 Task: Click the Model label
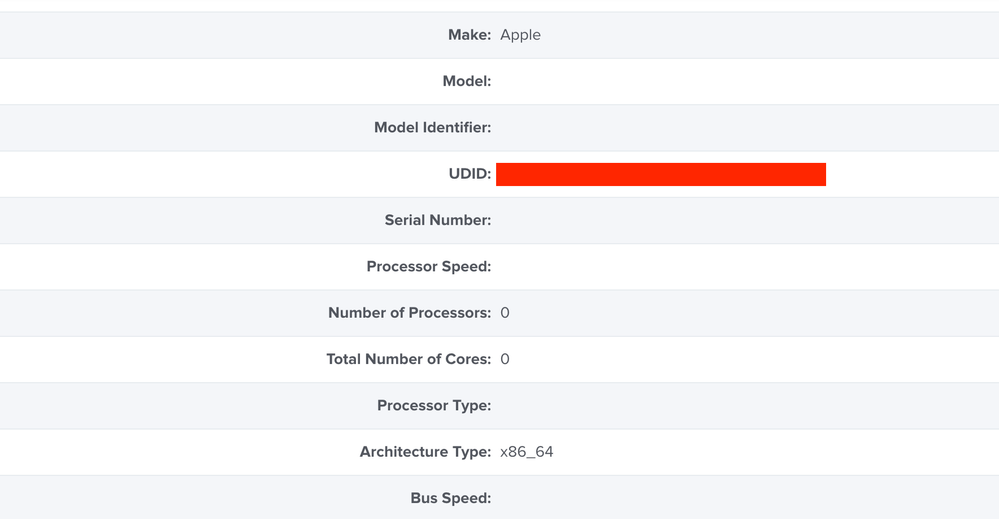[466, 82]
